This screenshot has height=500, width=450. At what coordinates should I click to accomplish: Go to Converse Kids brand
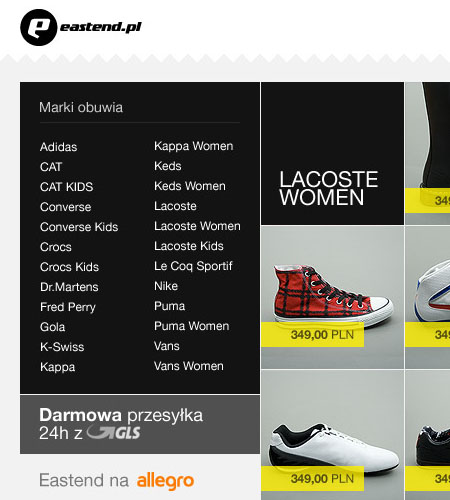point(79,227)
